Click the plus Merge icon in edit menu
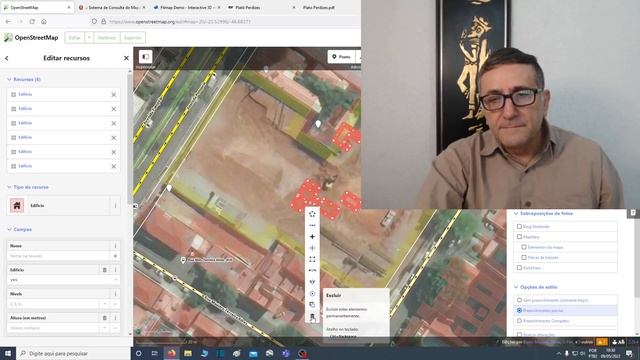 (312, 237)
